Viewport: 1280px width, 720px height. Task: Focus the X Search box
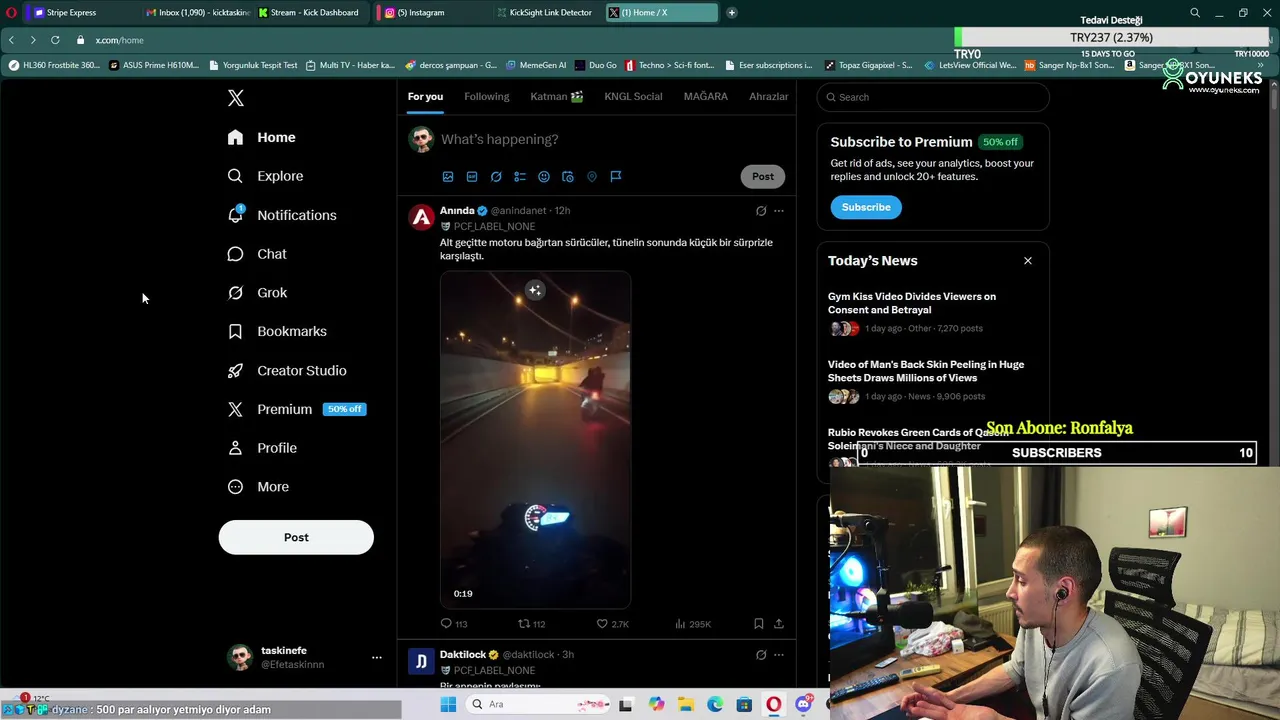[x=933, y=97]
